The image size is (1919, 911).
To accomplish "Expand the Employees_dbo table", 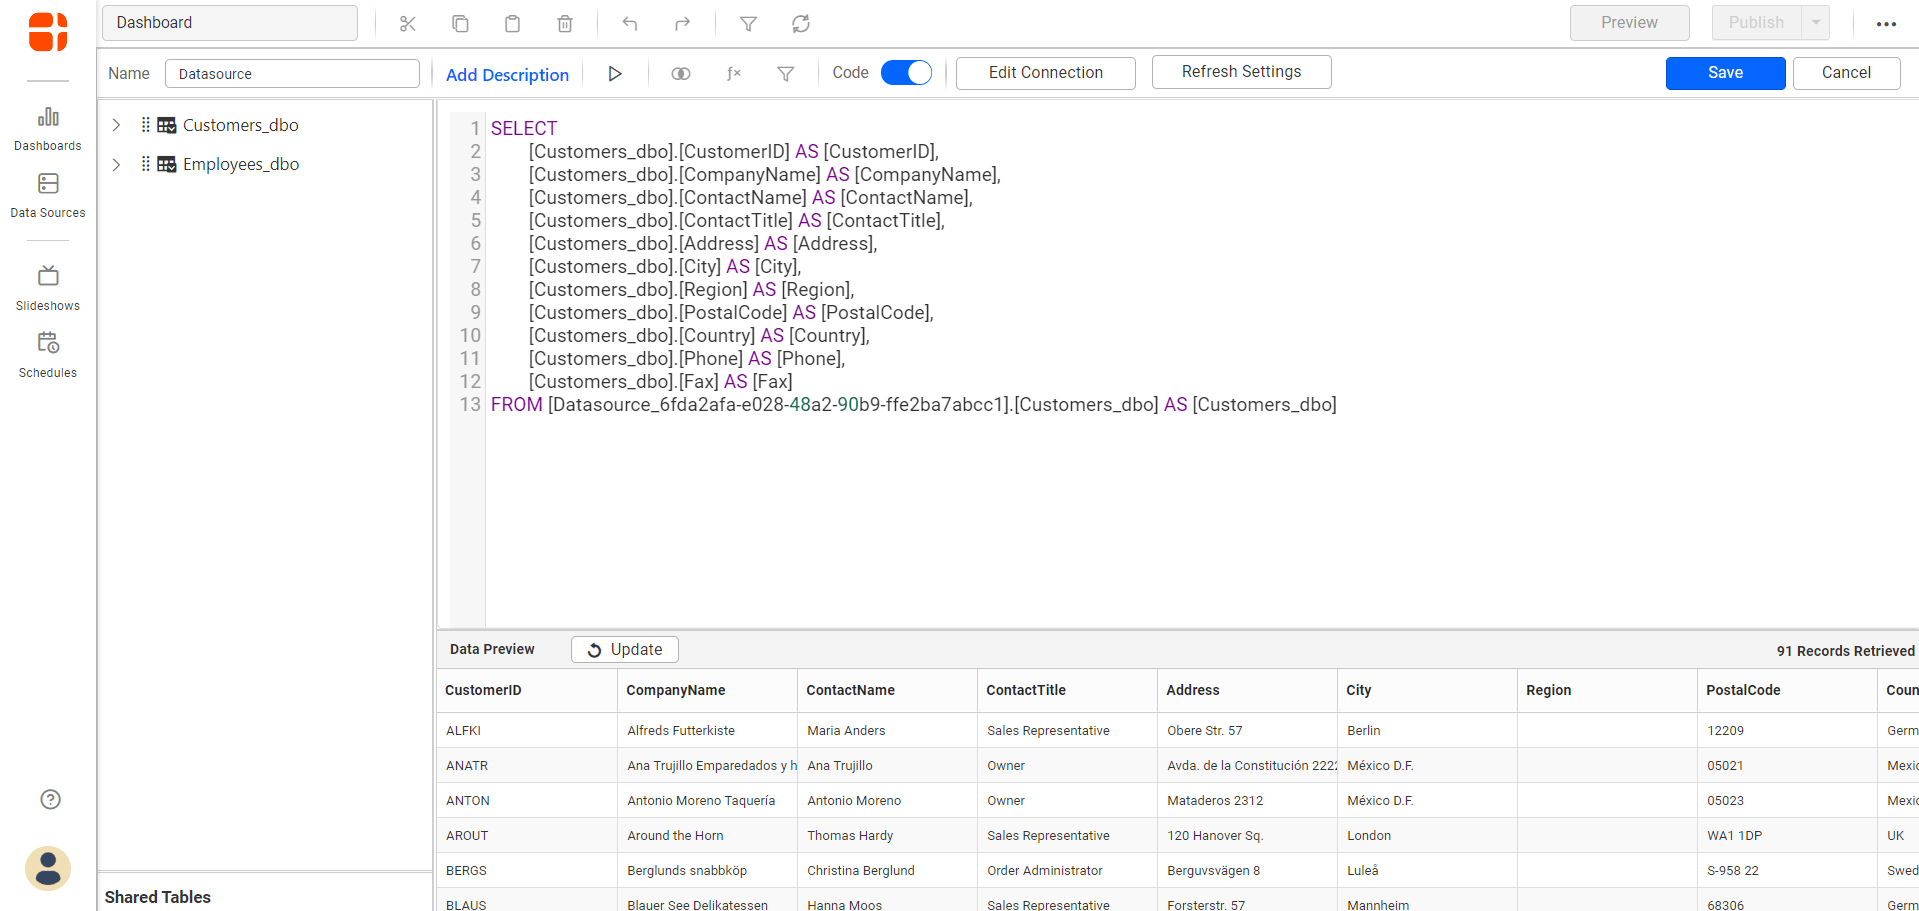I will (115, 164).
